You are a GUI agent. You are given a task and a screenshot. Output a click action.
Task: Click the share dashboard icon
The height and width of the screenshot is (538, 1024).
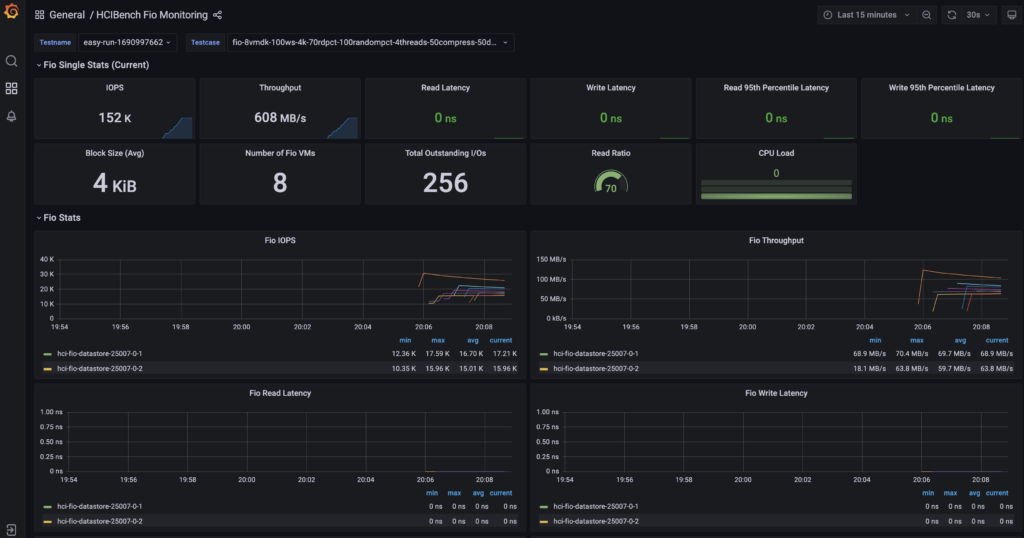click(x=217, y=15)
